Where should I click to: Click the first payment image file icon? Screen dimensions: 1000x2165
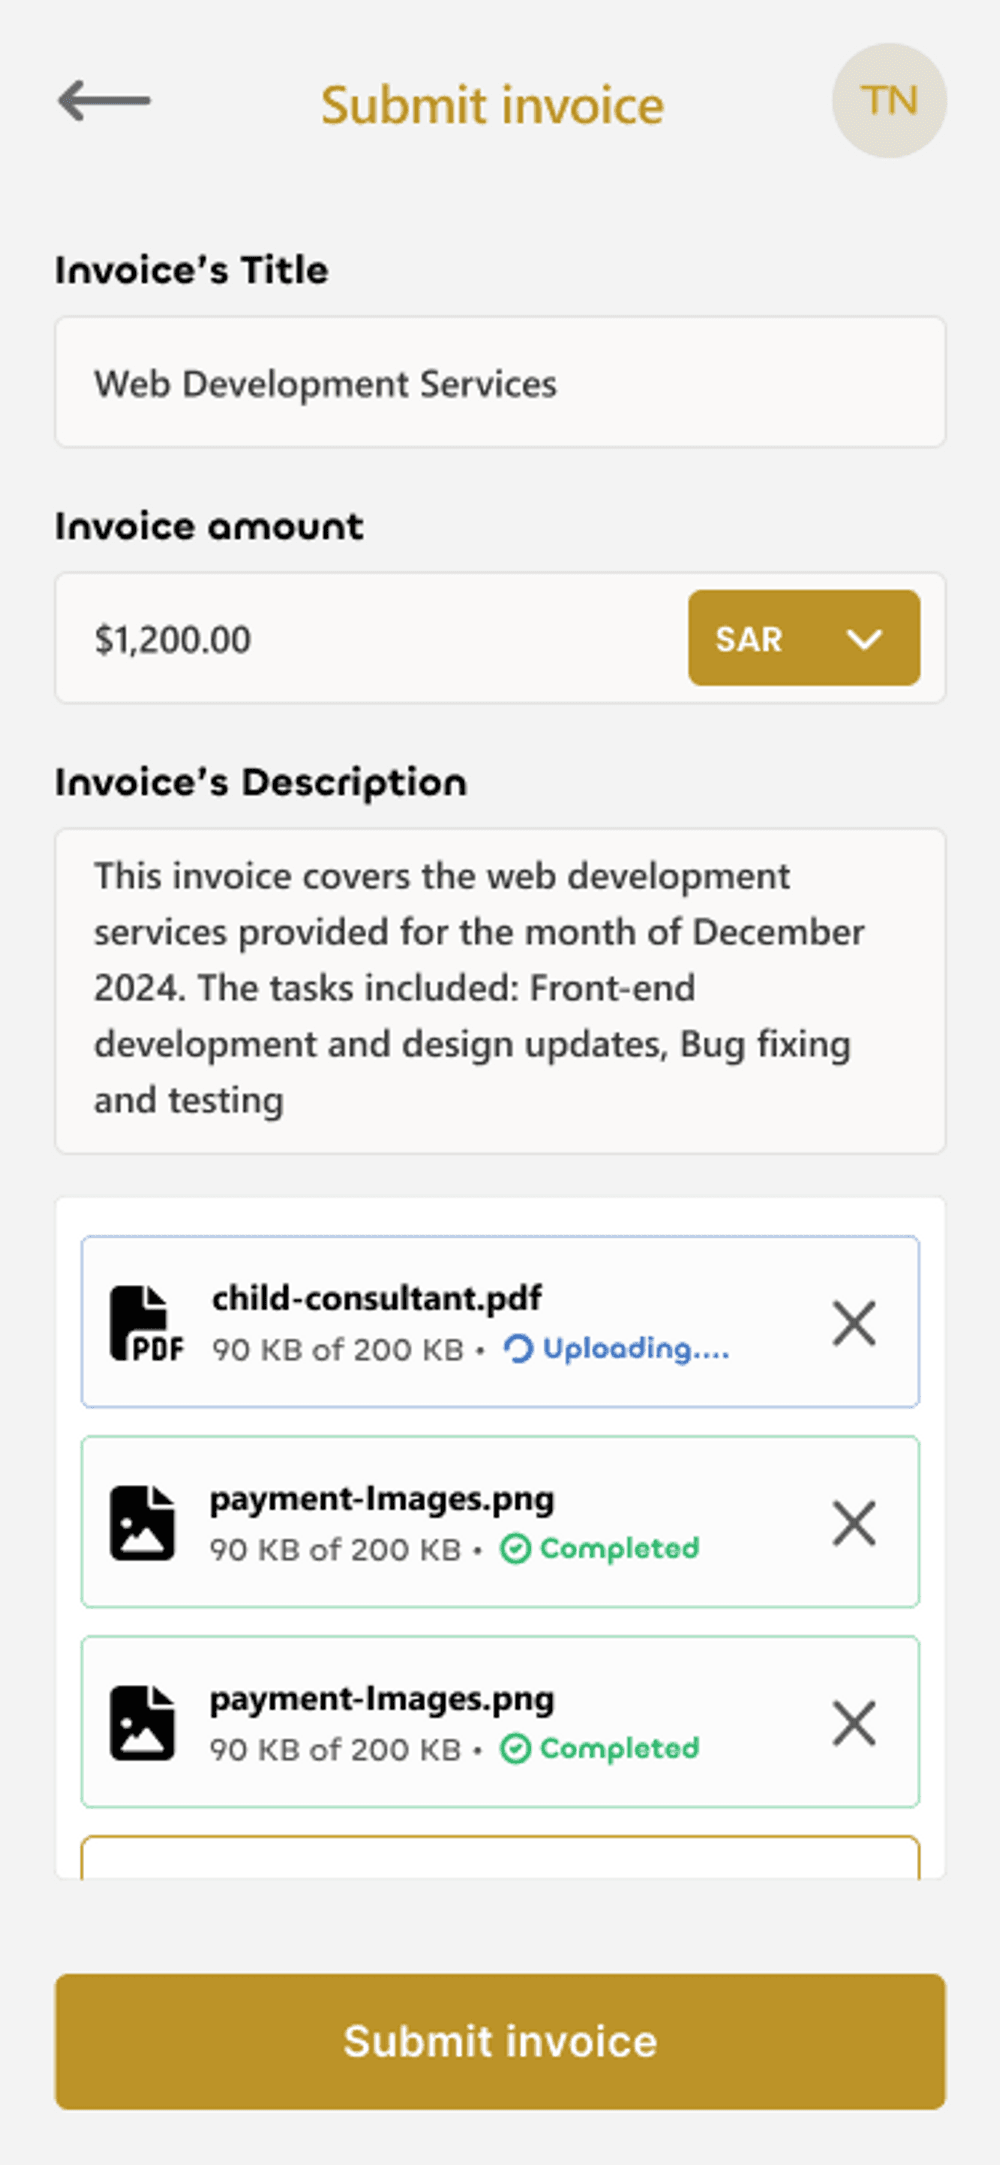click(x=142, y=1523)
